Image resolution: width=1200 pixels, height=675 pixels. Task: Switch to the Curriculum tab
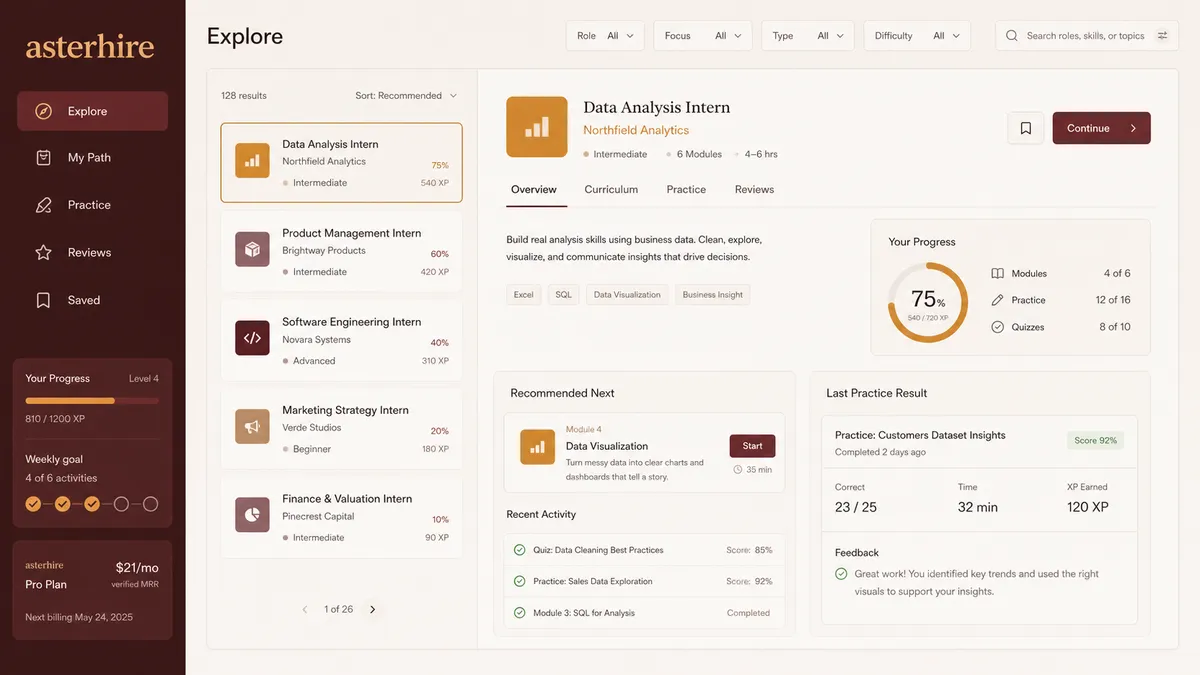[x=611, y=189]
